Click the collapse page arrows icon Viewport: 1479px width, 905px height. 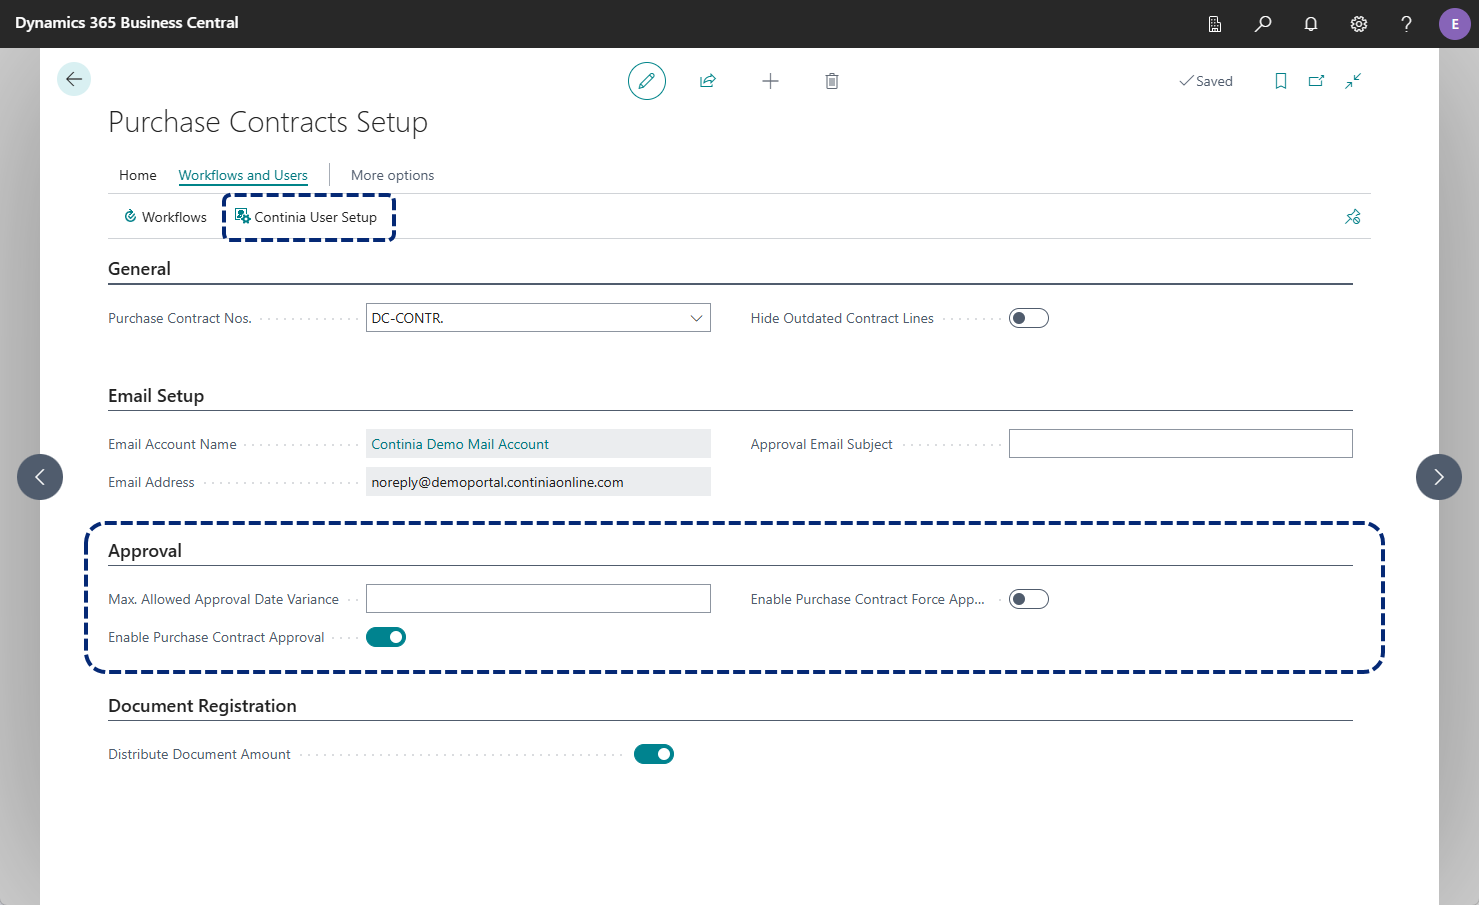[x=1353, y=81]
